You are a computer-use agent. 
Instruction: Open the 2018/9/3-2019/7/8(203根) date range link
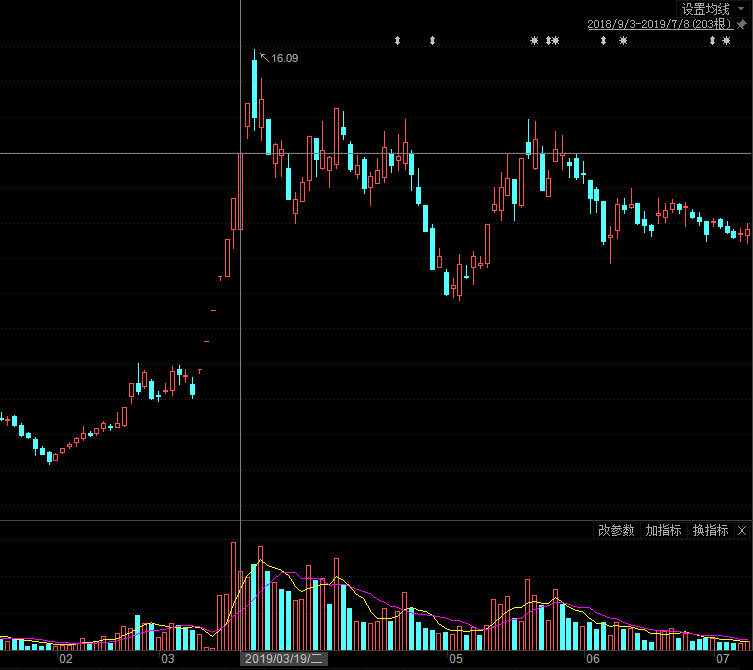[660, 24]
